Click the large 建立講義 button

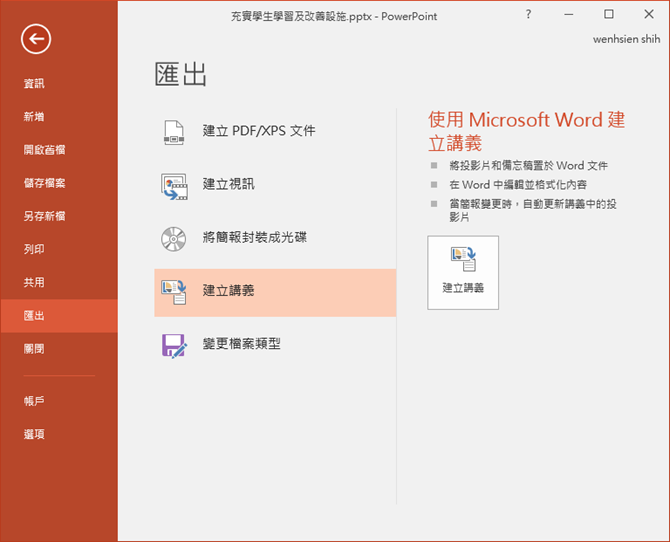(463, 272)
